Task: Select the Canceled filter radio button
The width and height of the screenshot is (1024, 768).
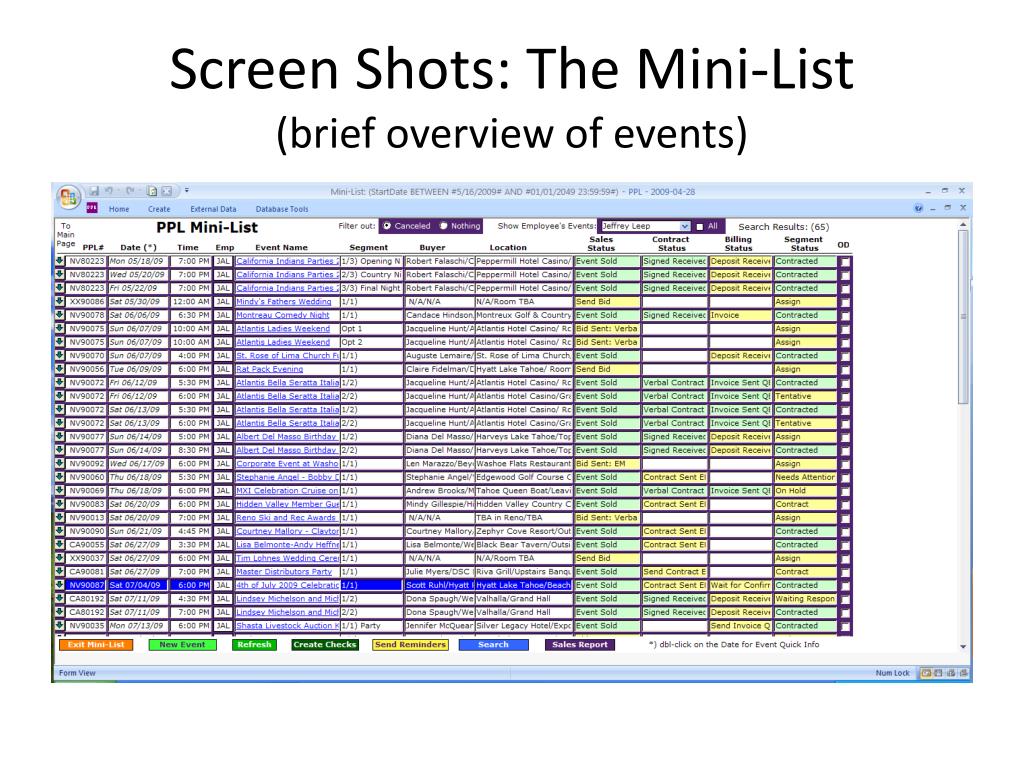Action: (x=387, y=226)
